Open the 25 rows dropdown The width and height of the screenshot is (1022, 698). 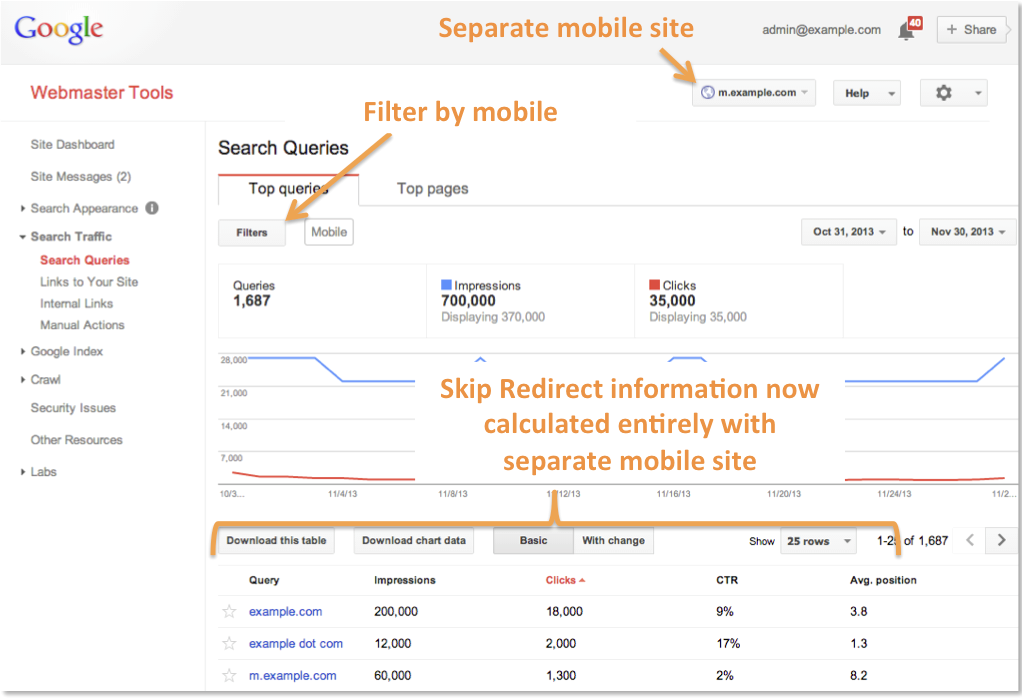(818, 541)
